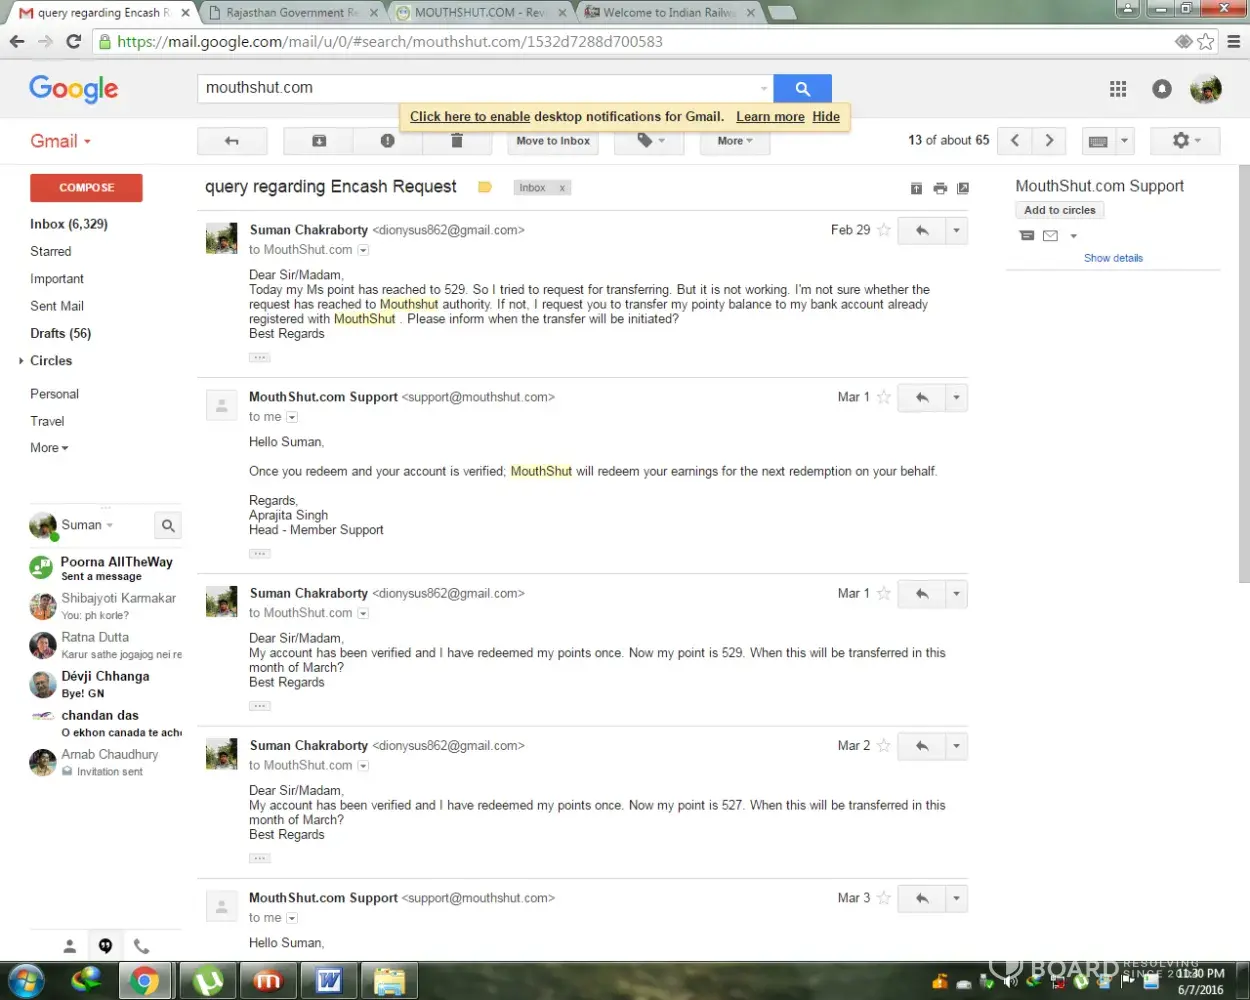
Task: Toggle the yellow importance marker on the subject
Action: (485, 187)
